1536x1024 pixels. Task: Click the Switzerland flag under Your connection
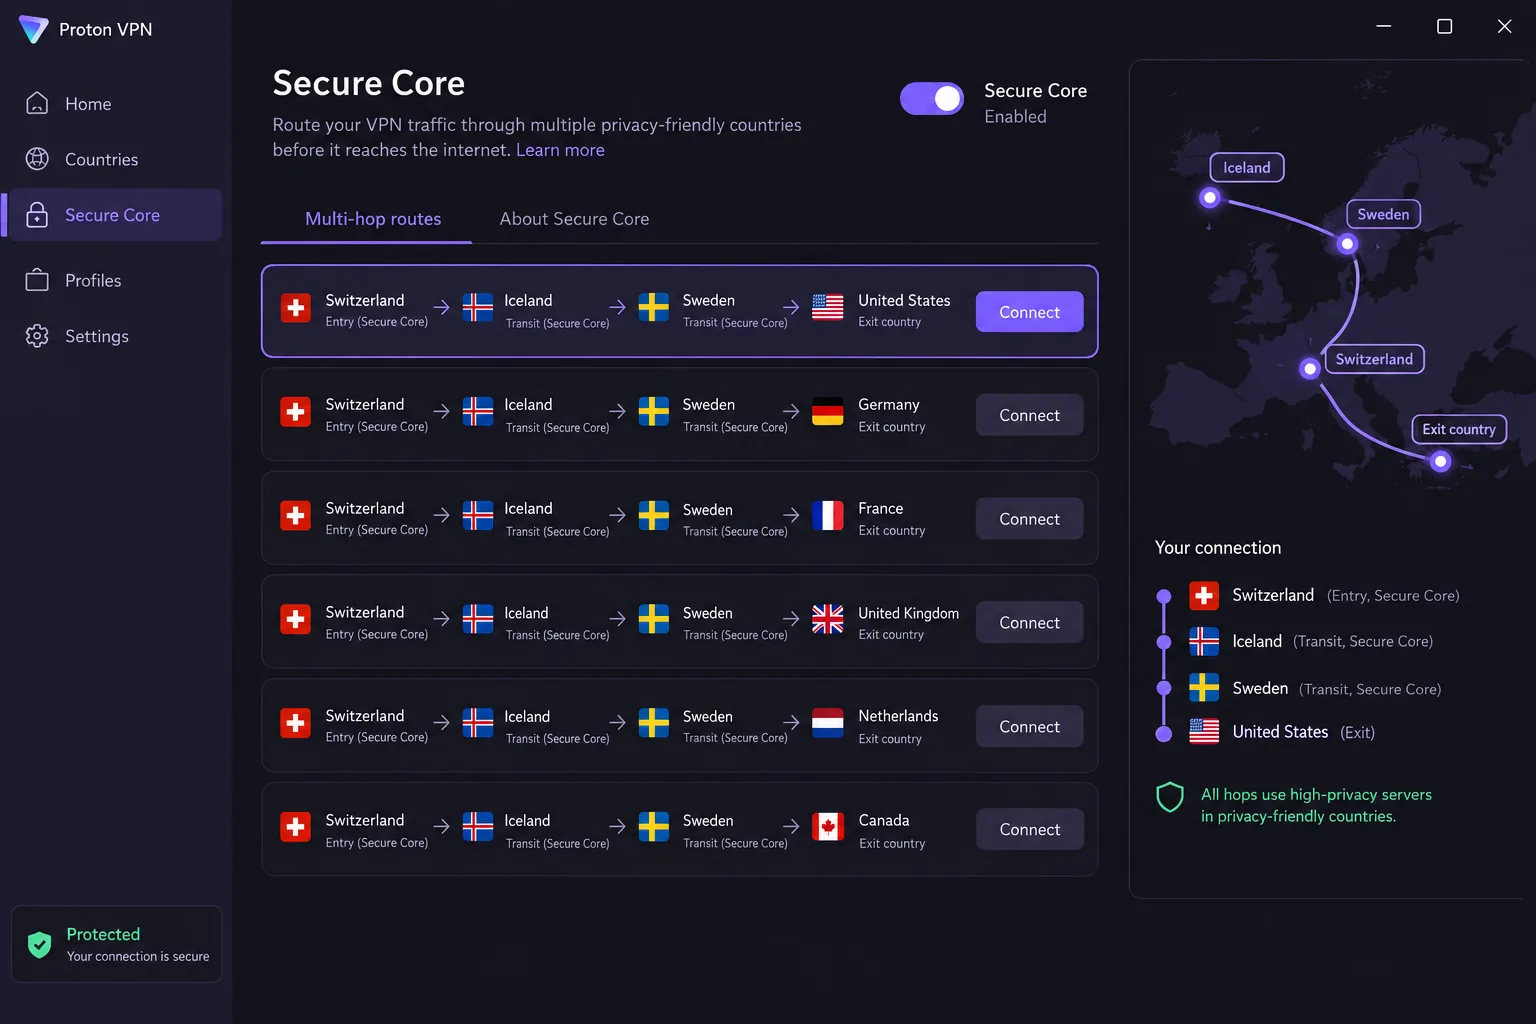point(1204,596)
